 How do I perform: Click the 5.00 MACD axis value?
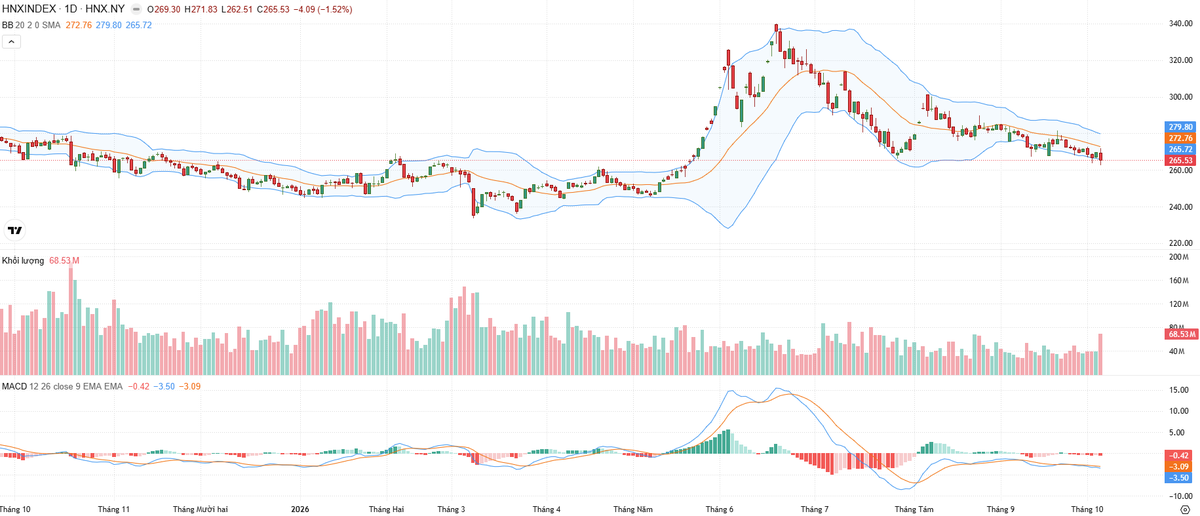click(x=1177, y=433)
